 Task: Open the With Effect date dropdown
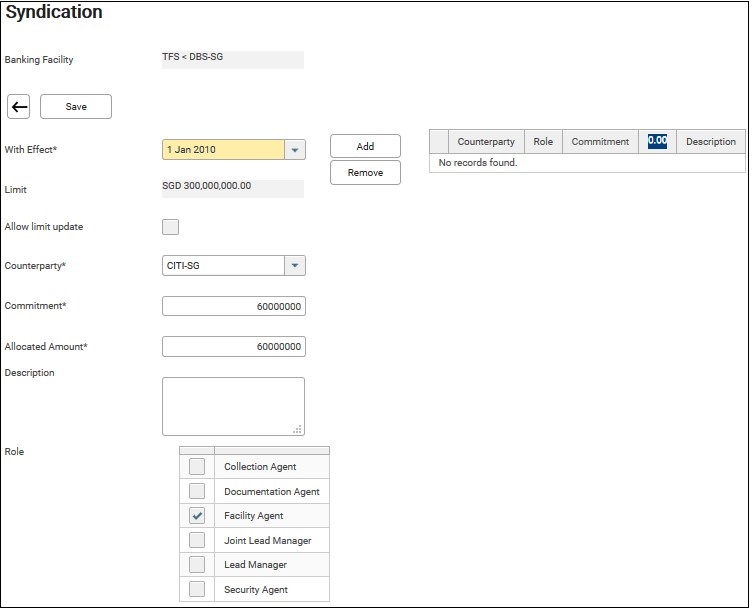tap(294, 150)
